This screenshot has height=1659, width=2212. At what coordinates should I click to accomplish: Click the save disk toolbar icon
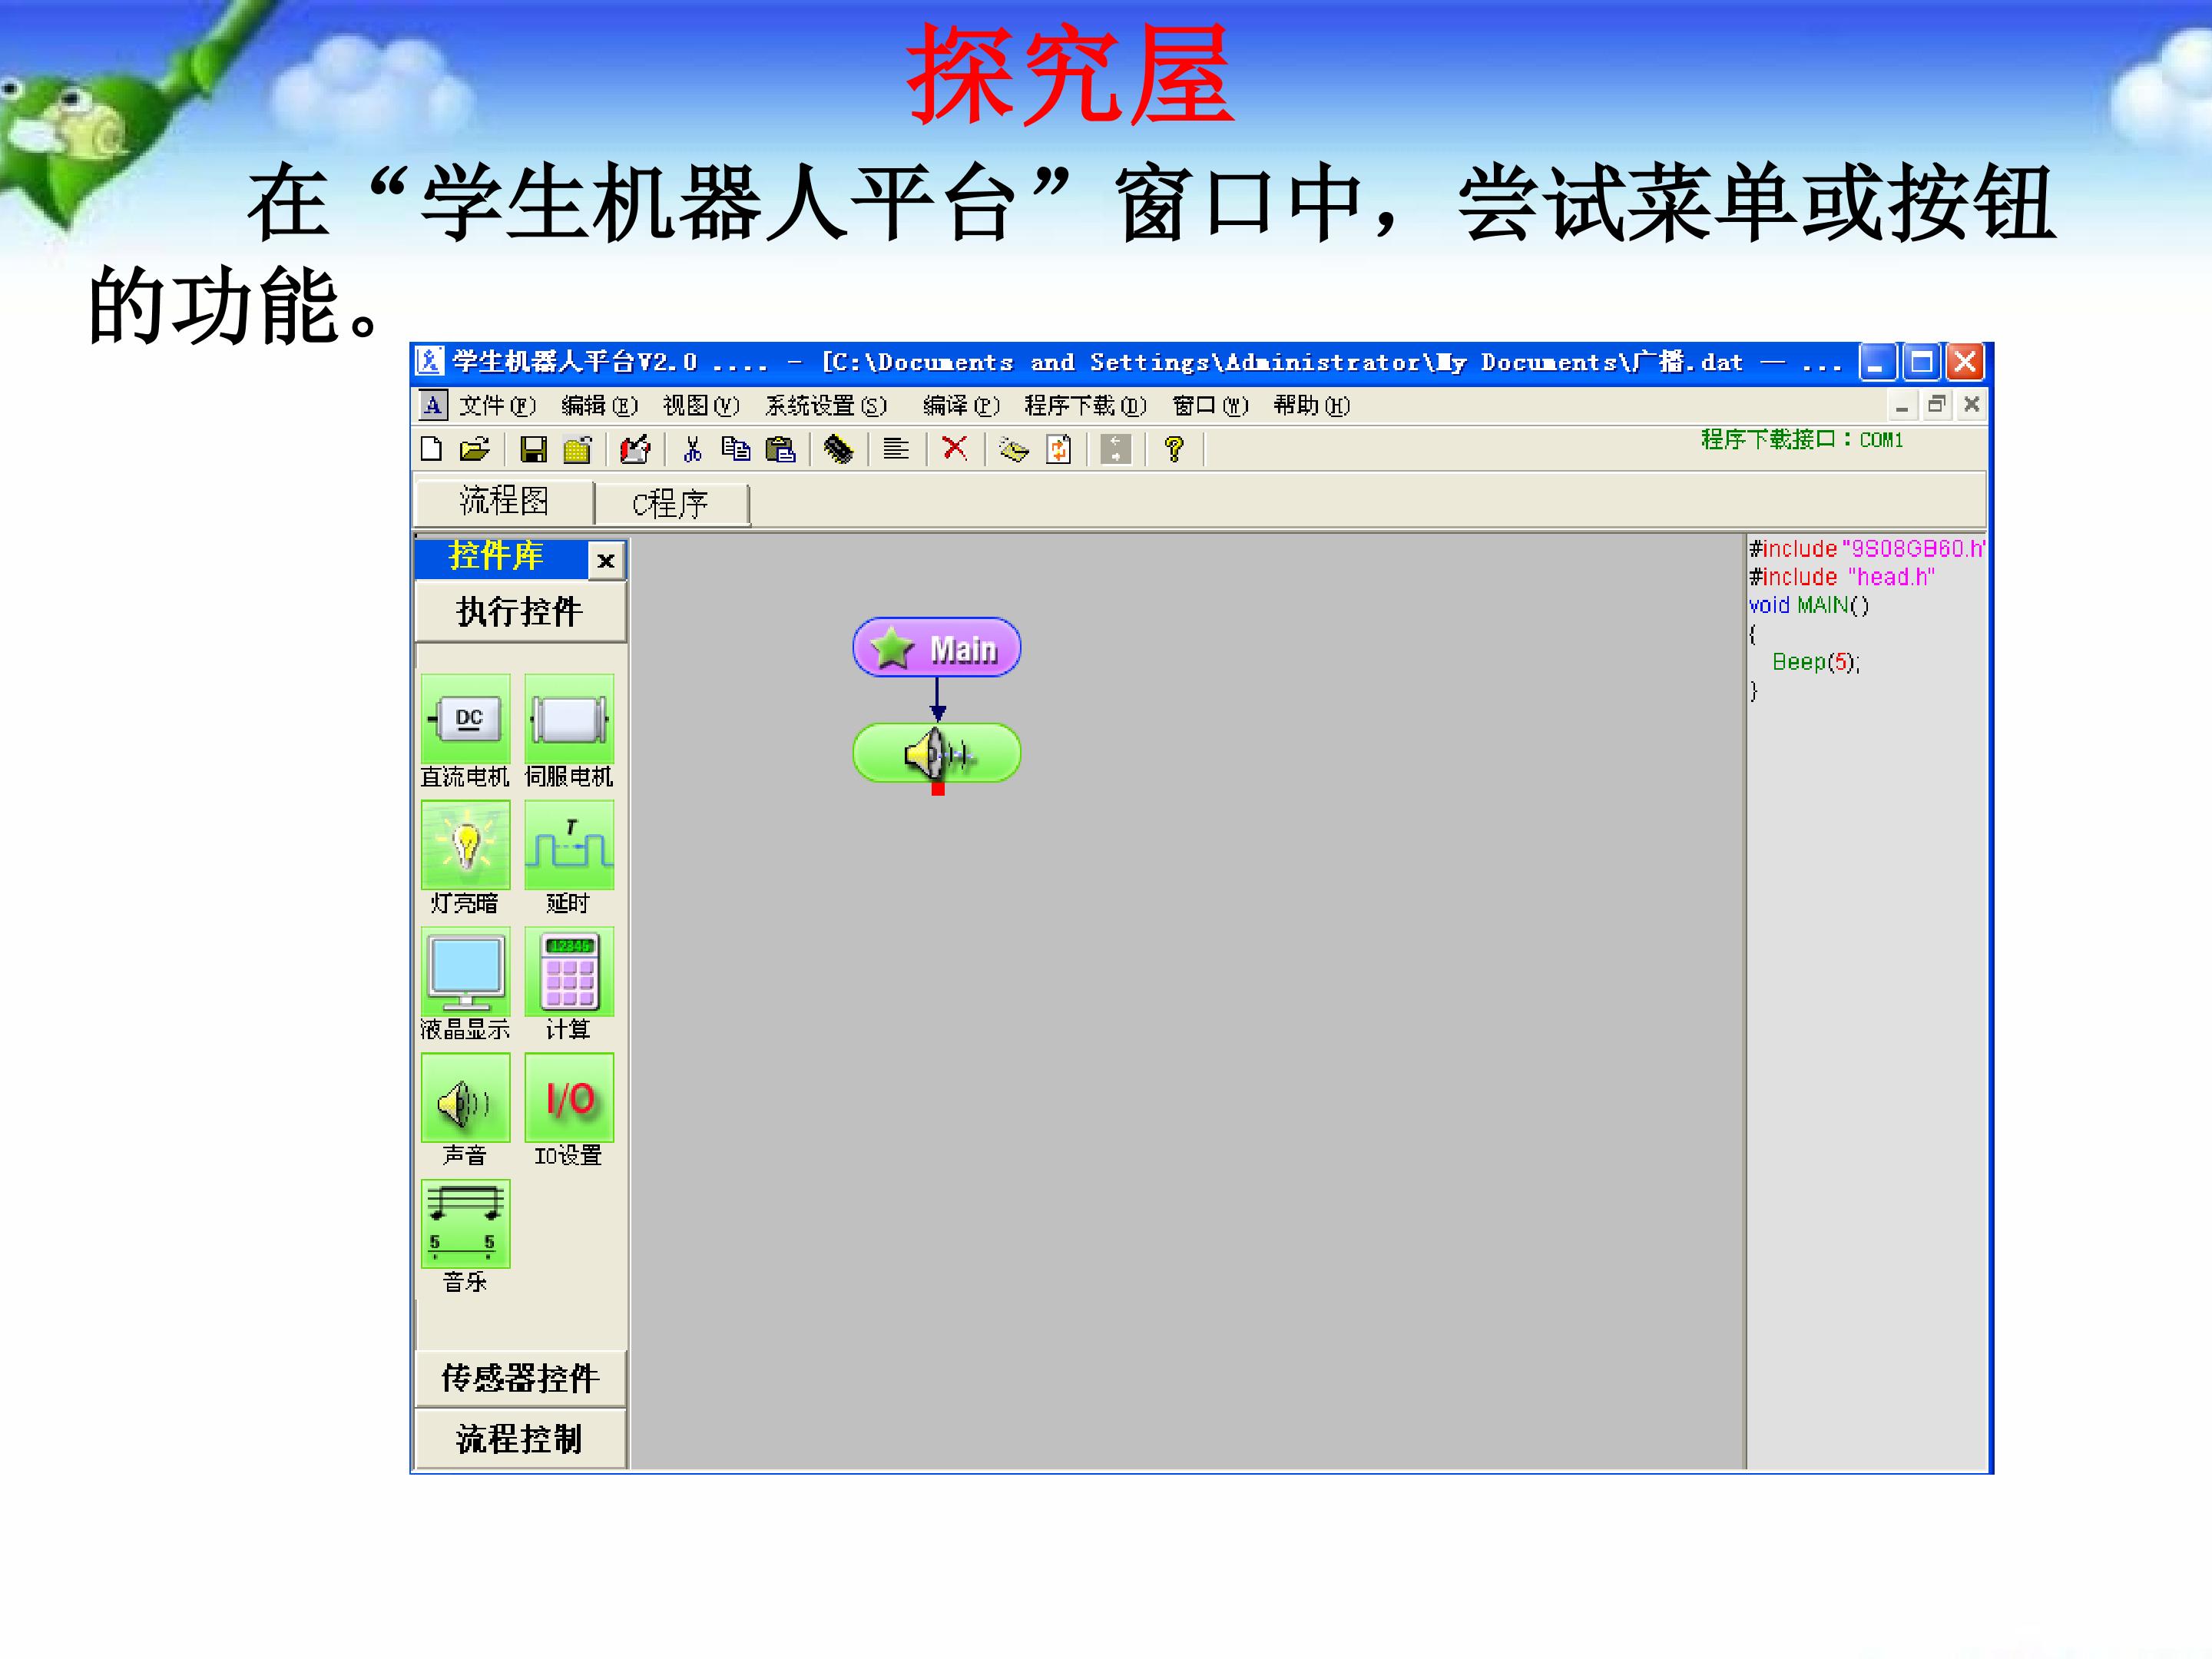click(x=533, y=450)
